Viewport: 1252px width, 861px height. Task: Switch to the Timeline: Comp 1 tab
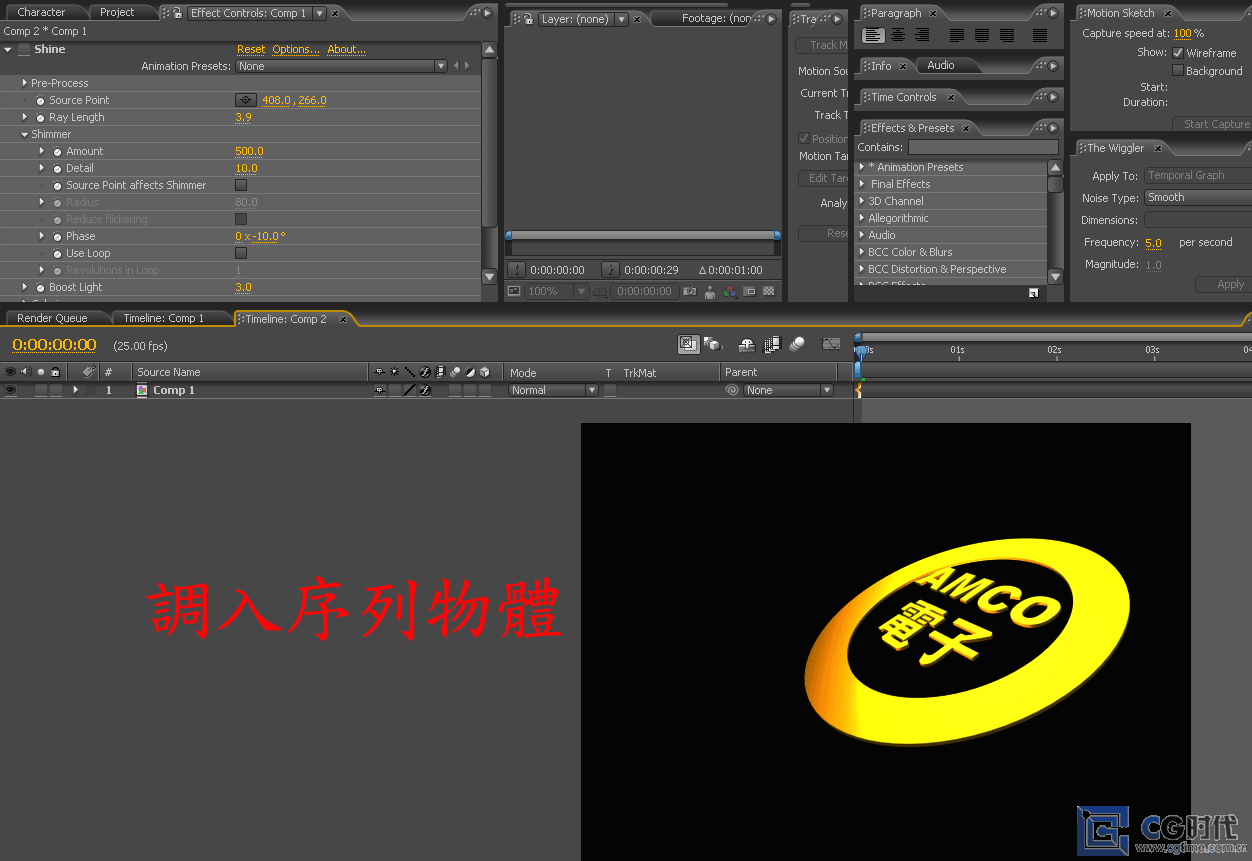164,318
